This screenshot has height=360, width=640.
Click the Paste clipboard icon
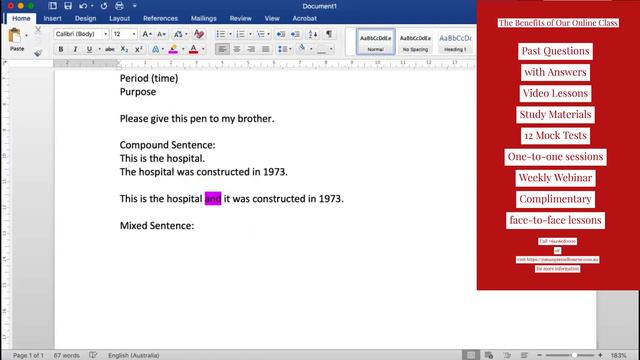15,36
